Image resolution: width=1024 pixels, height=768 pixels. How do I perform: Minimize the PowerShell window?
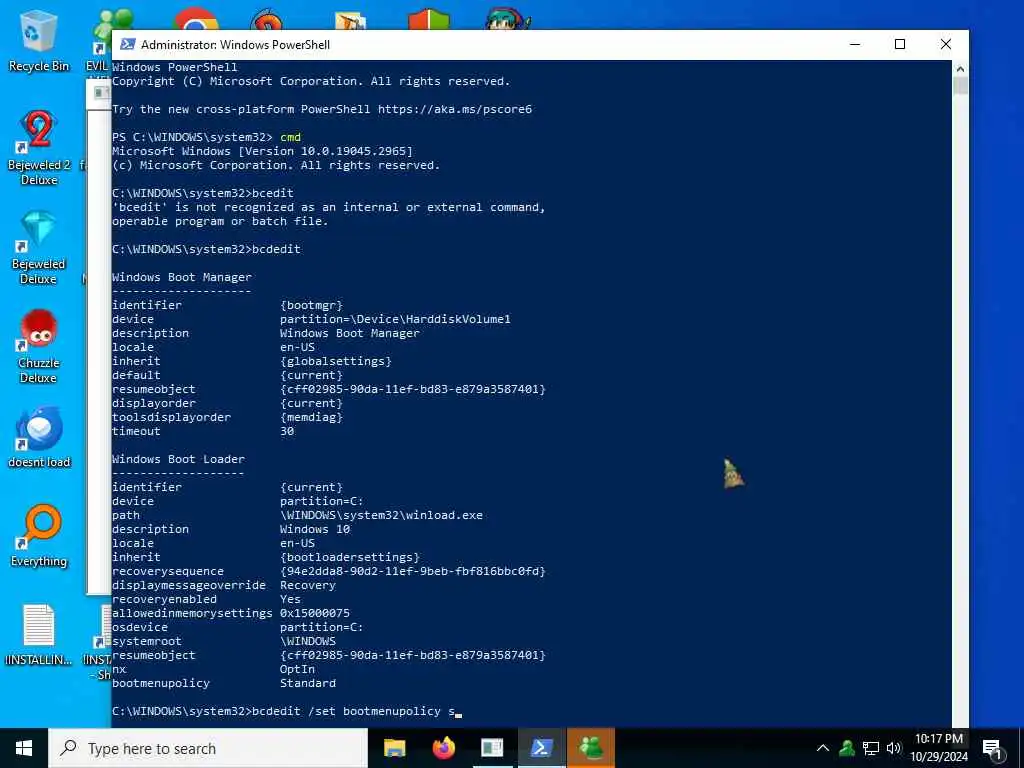[x=855, y=44]
